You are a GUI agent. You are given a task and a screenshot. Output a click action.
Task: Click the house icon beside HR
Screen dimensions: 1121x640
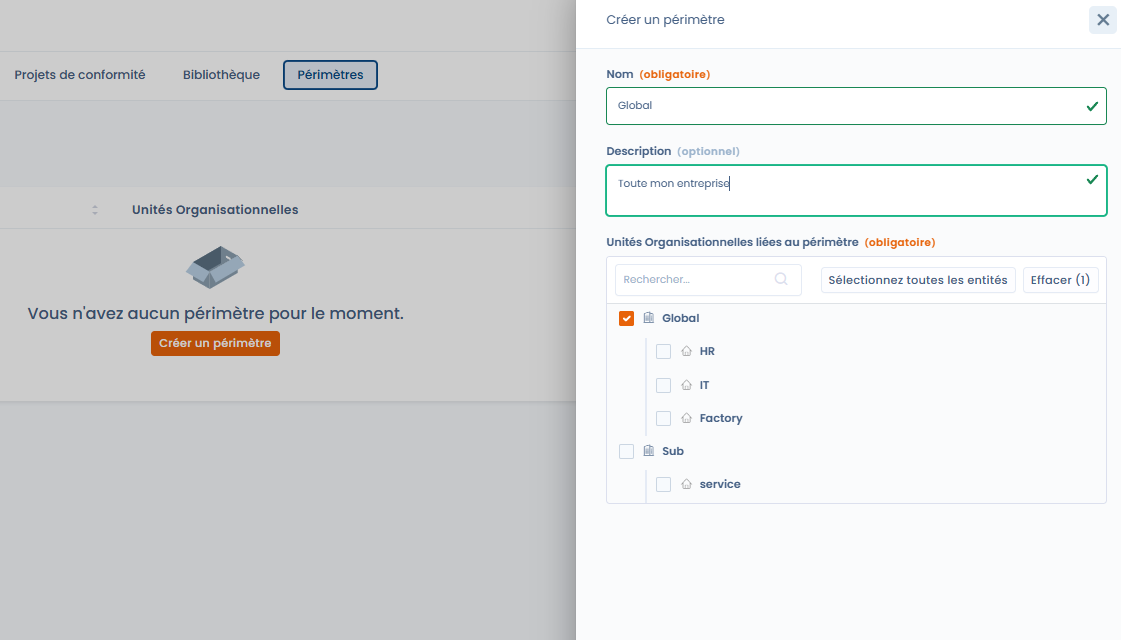click(686, 351)
